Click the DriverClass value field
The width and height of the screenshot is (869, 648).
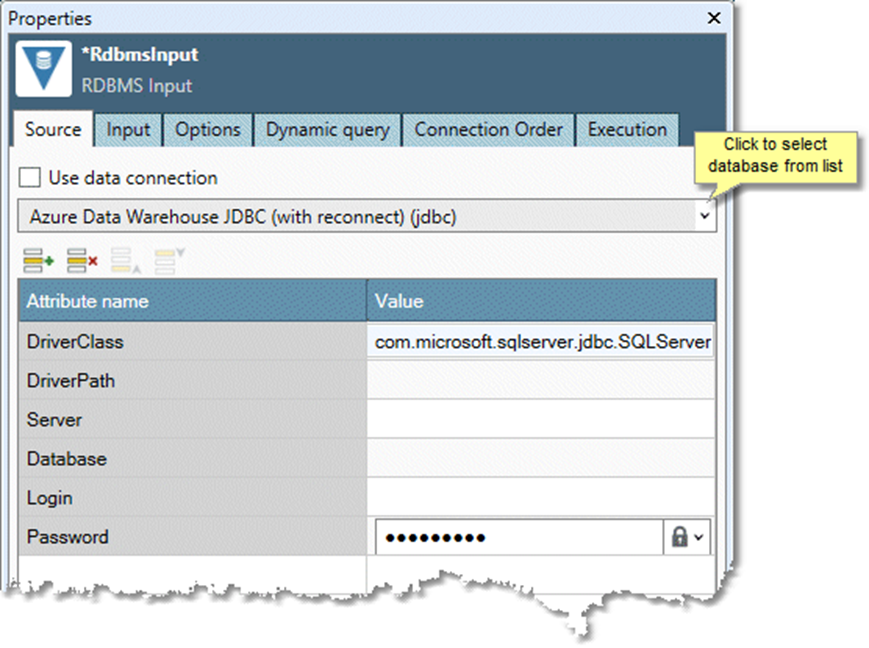(541, 343)
